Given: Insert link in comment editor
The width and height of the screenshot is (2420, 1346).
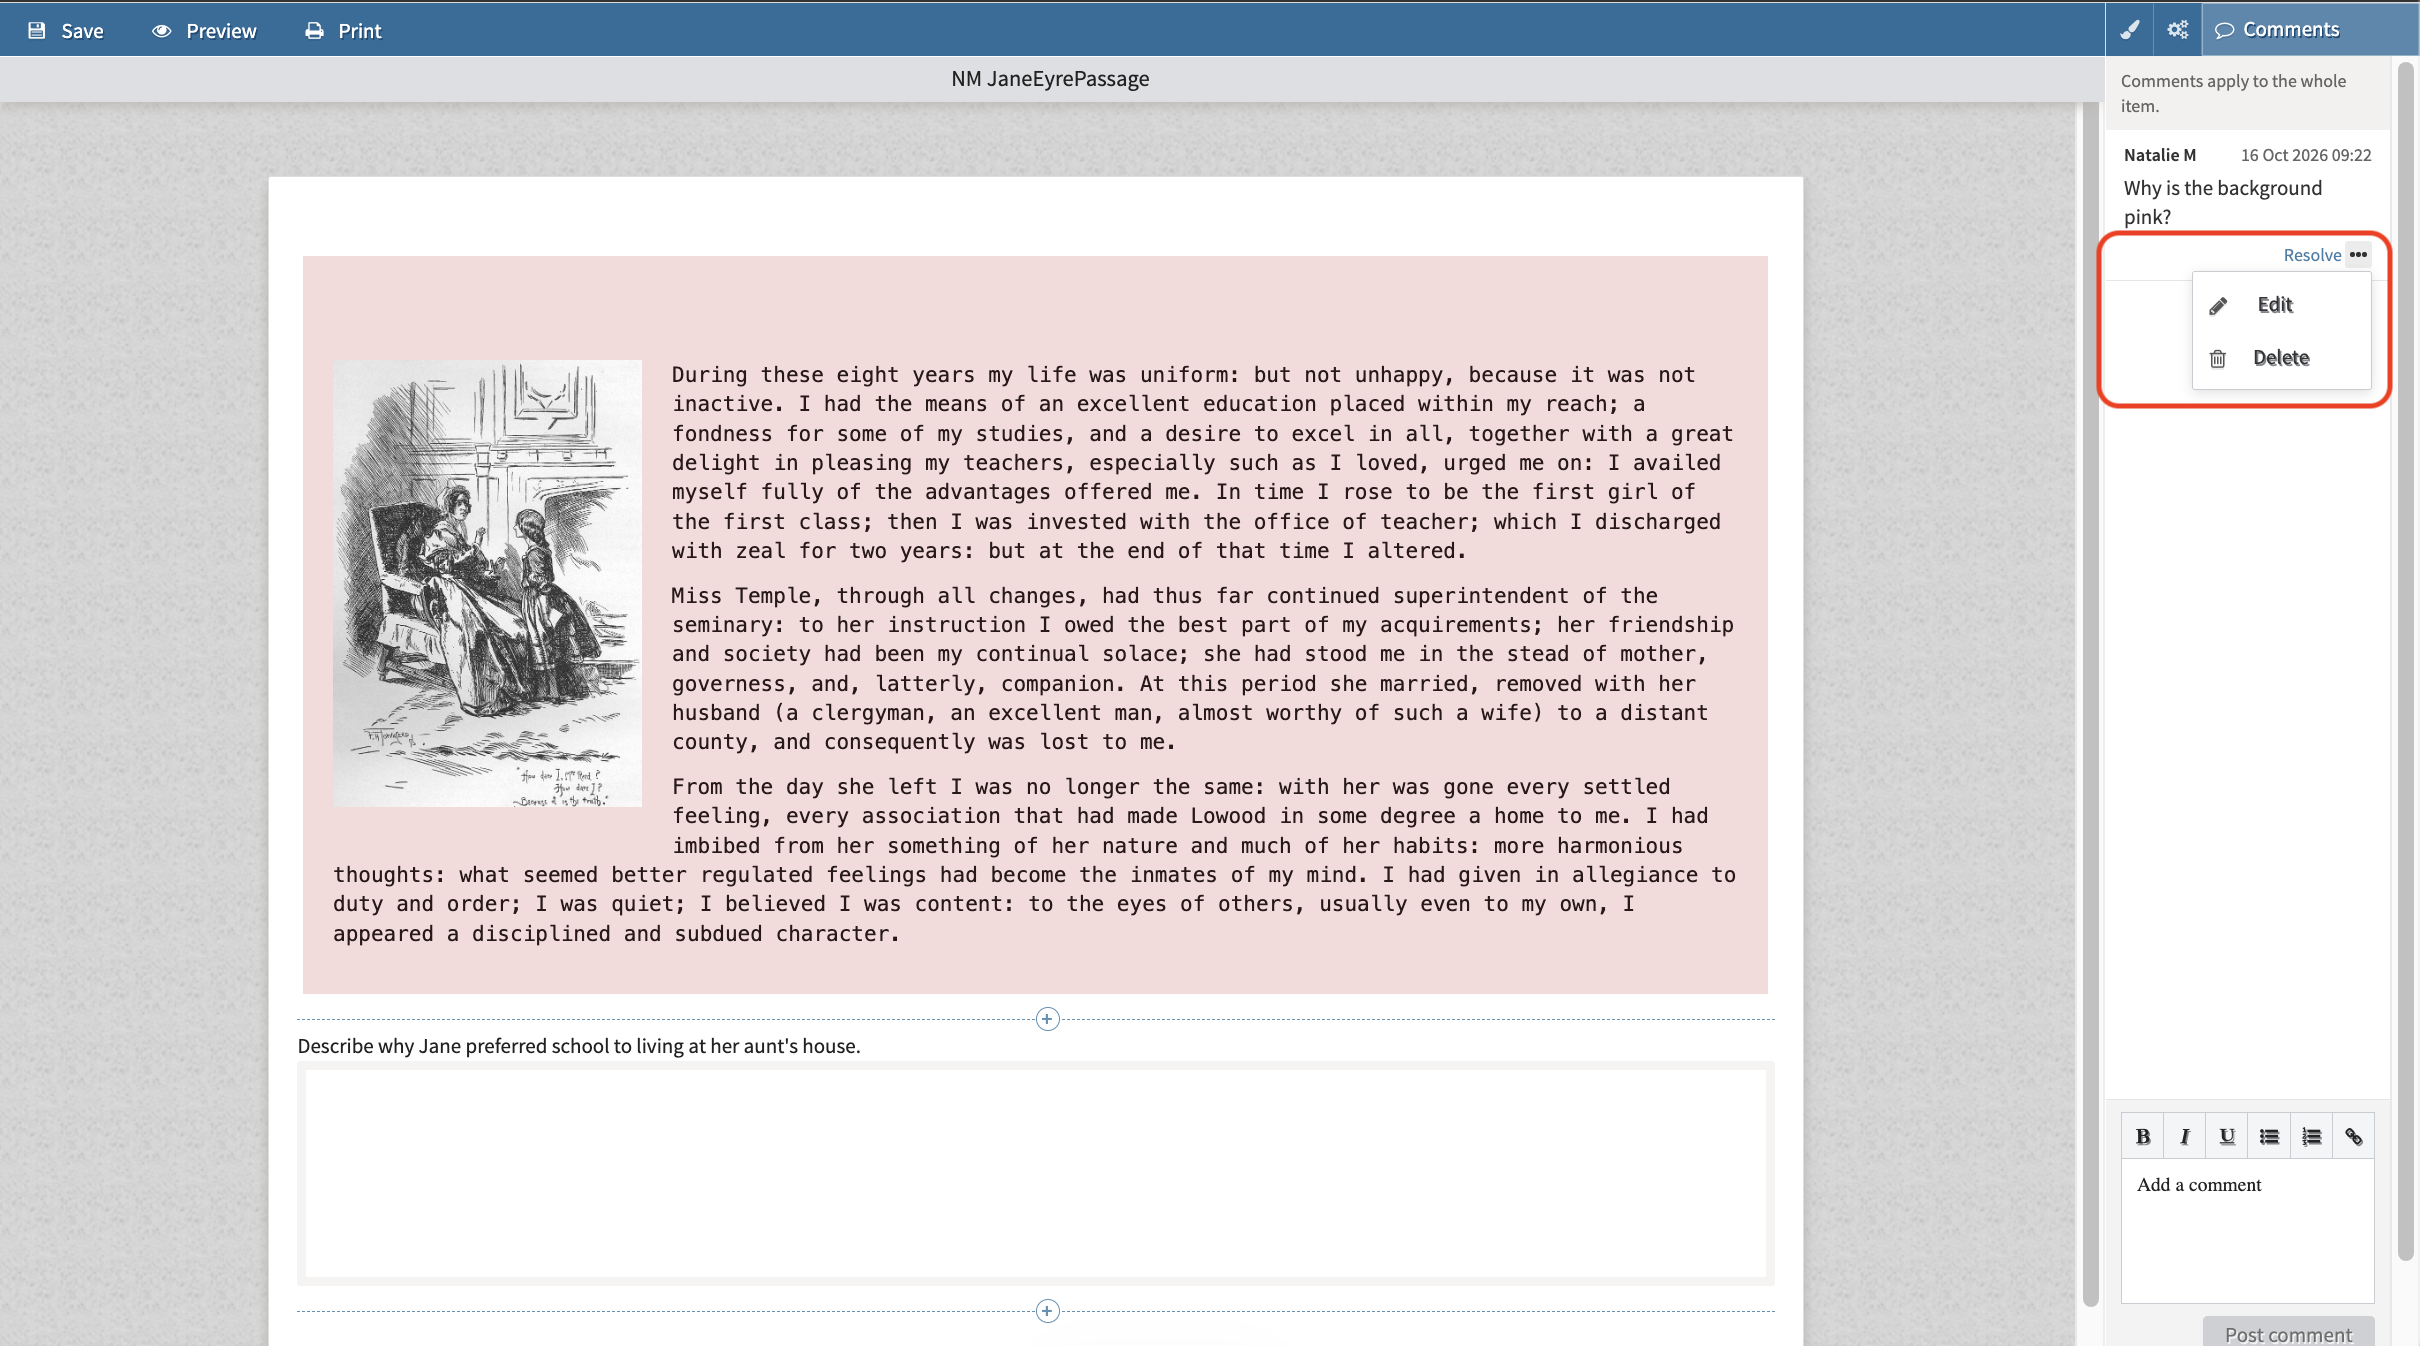Looking at the screenshot, I should [2353, 1136].
